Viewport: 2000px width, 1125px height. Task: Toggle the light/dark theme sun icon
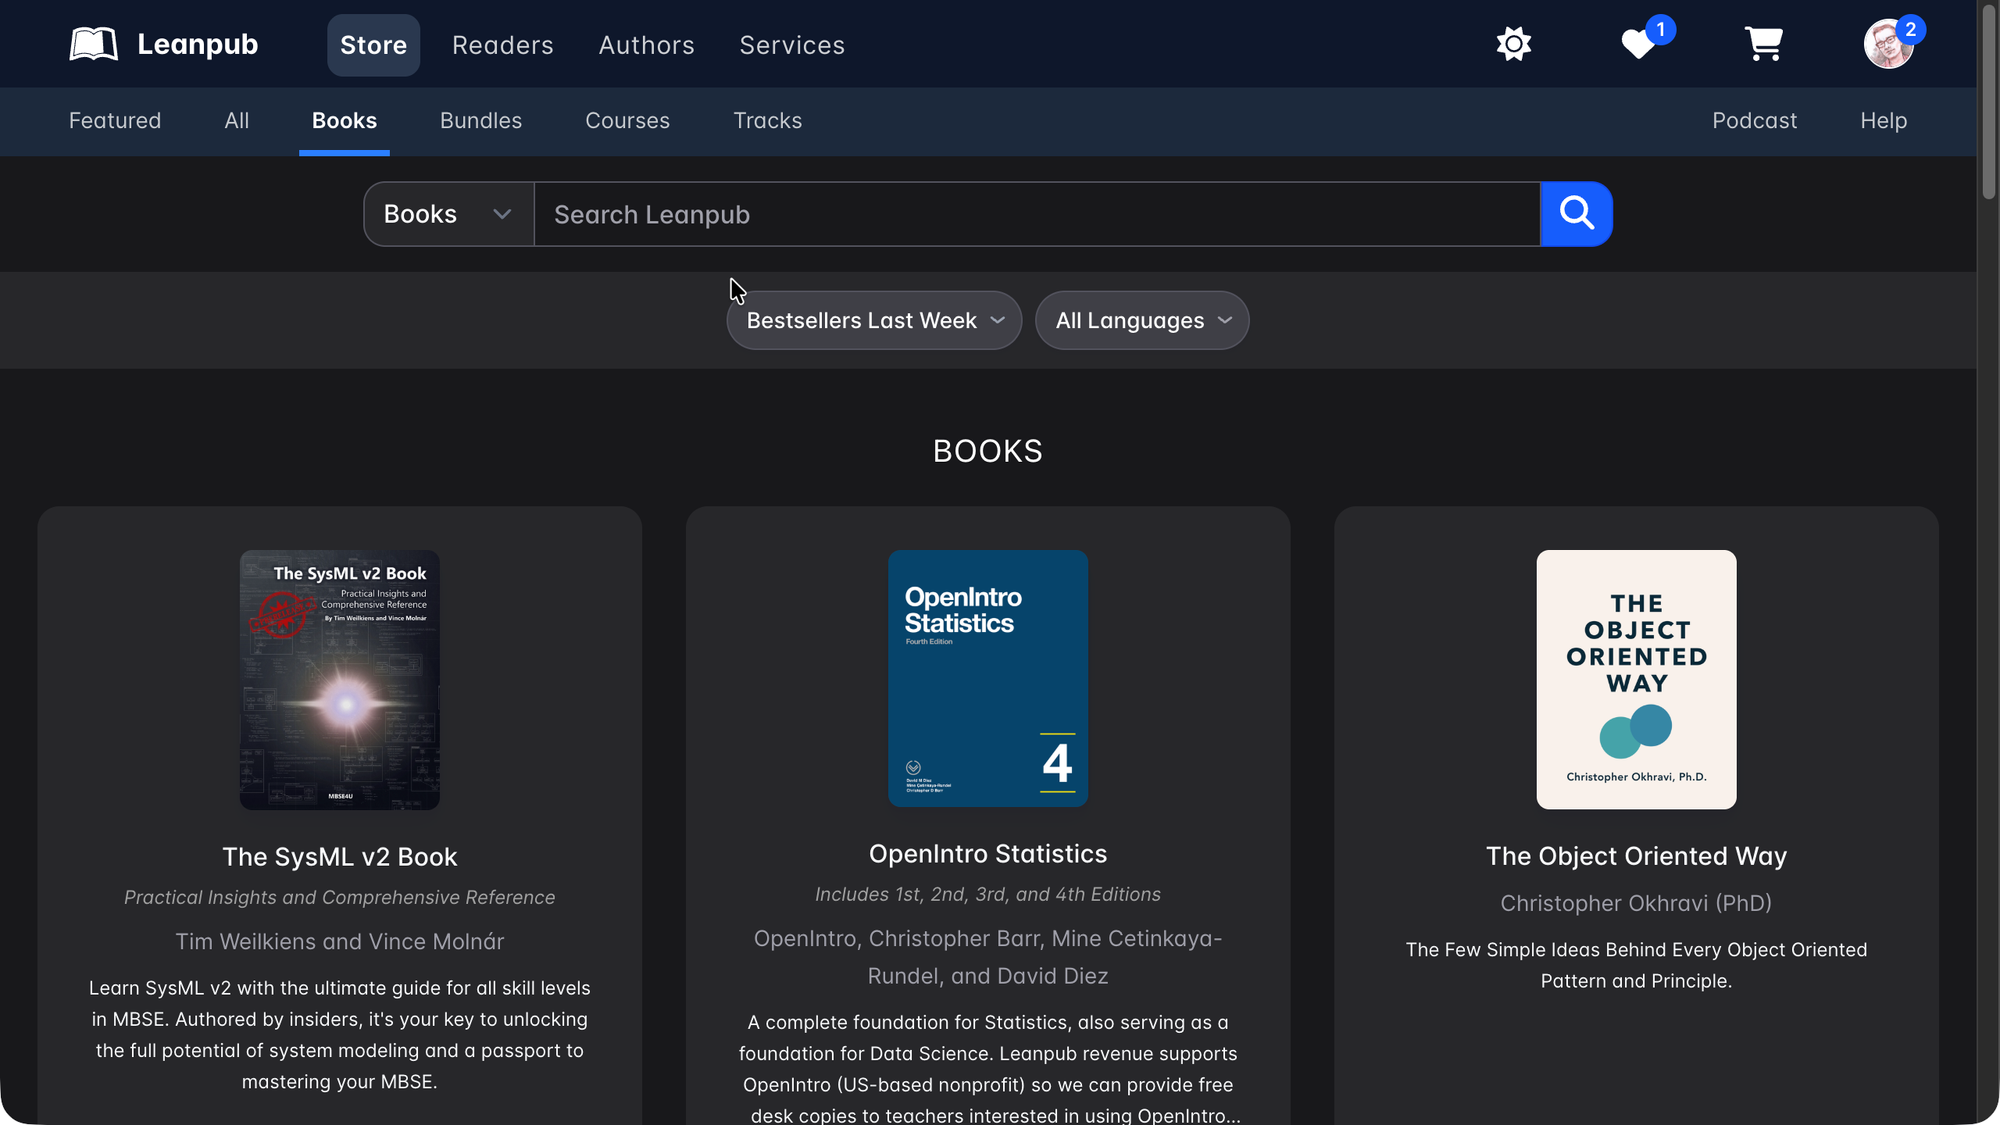[1513, 44]
